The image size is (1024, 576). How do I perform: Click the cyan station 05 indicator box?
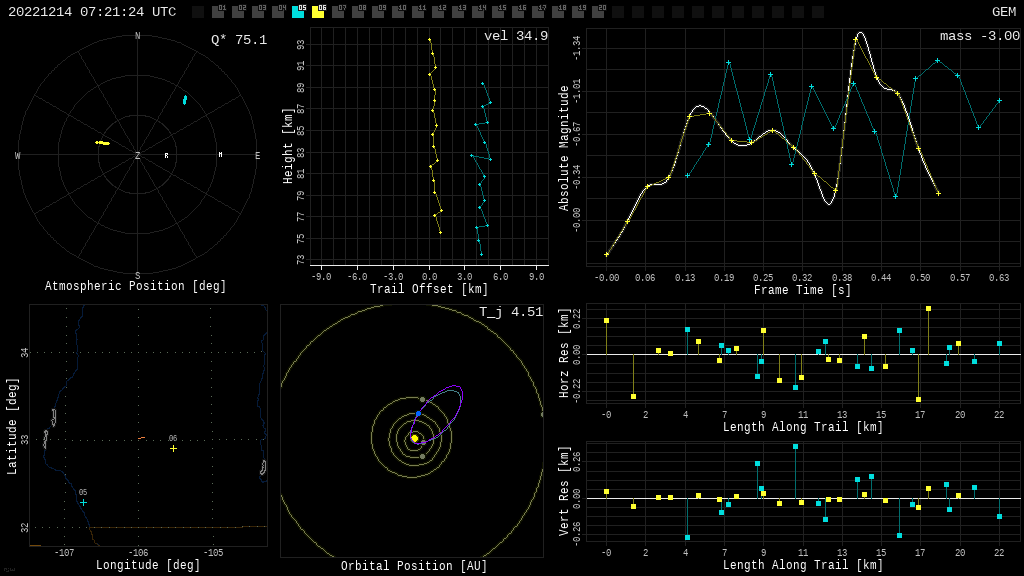[298, 13]
